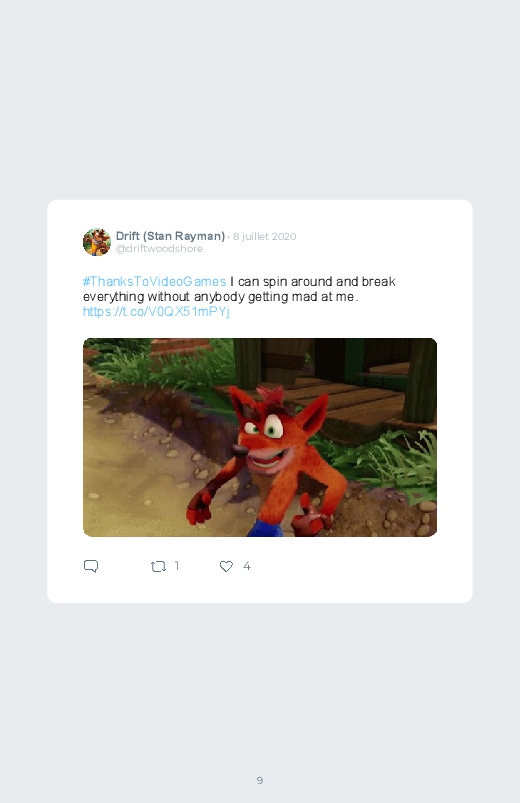Click the word 'everything' in the tweet
The height and width of the screenshot is (803, 520).
[114, 297]
